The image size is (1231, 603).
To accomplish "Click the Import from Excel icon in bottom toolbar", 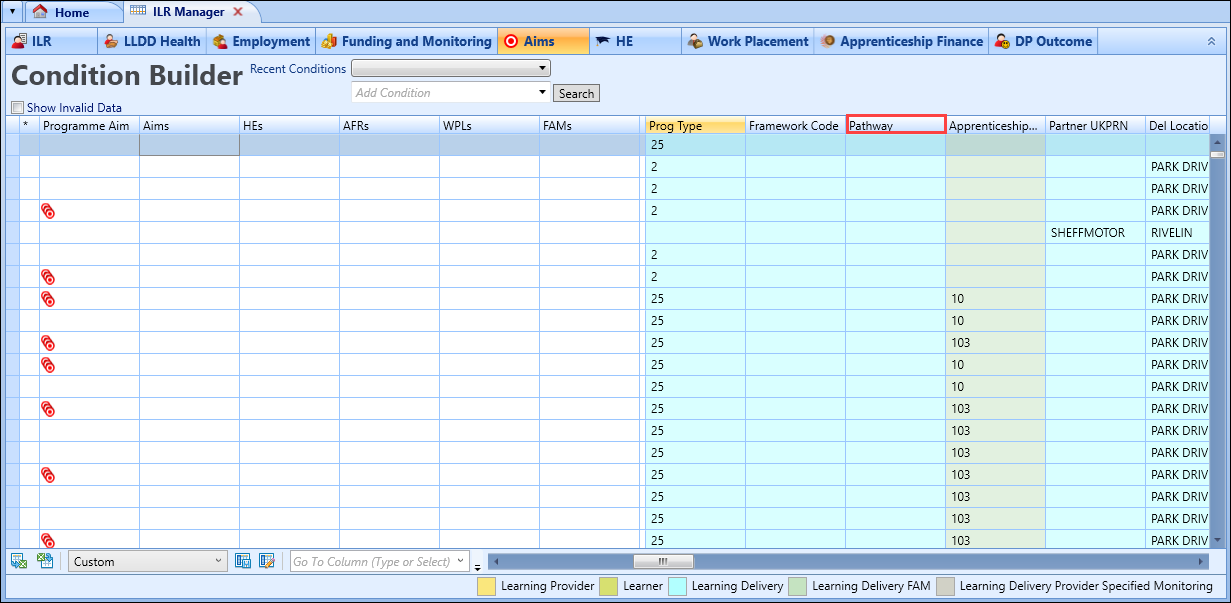I will (45, 561).
